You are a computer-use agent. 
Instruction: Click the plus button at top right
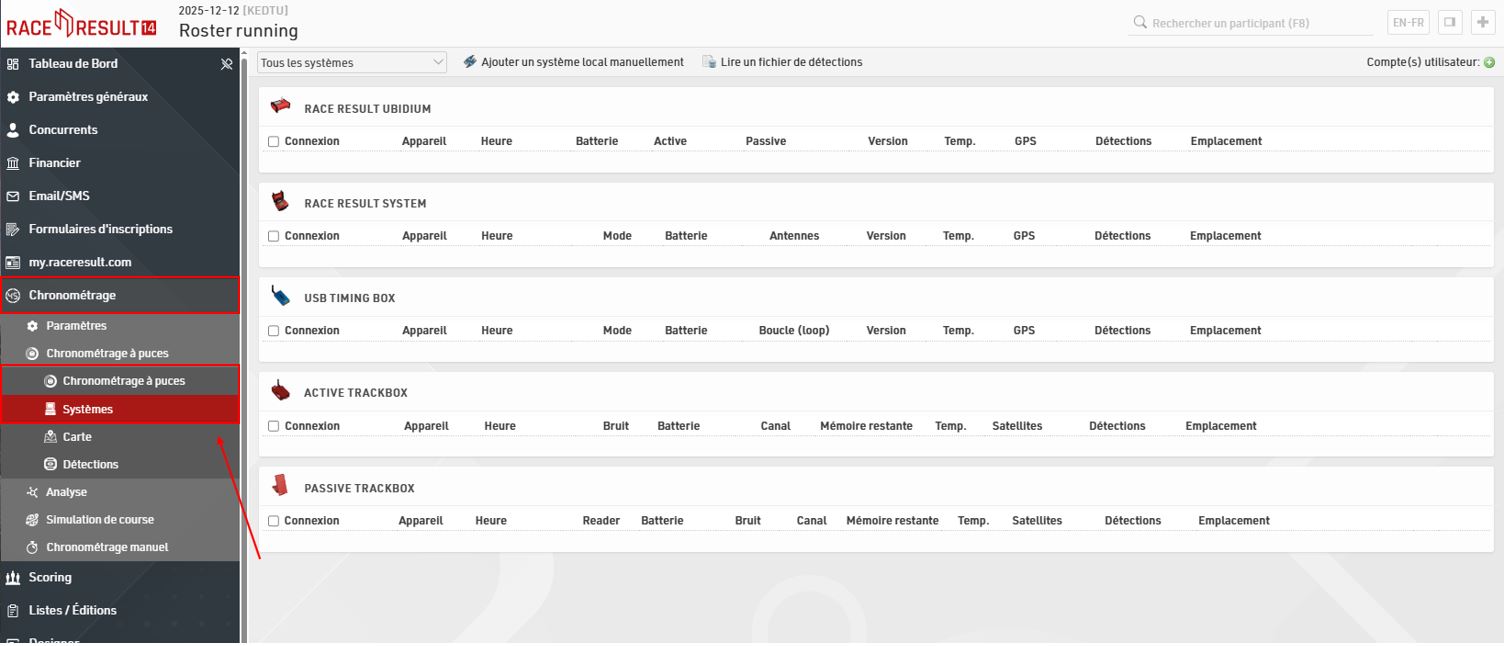(x=1482, y=23)
